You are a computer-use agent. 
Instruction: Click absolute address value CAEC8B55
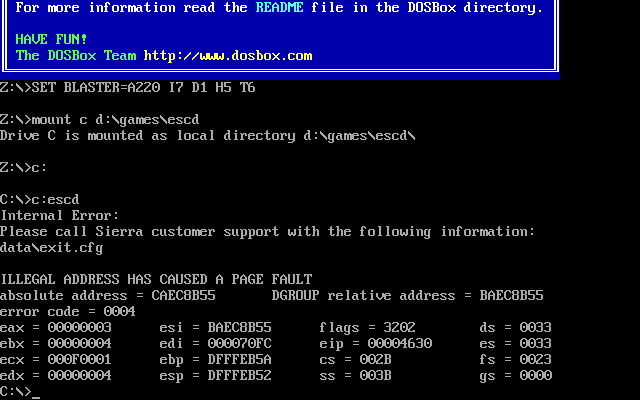[184, 296]
